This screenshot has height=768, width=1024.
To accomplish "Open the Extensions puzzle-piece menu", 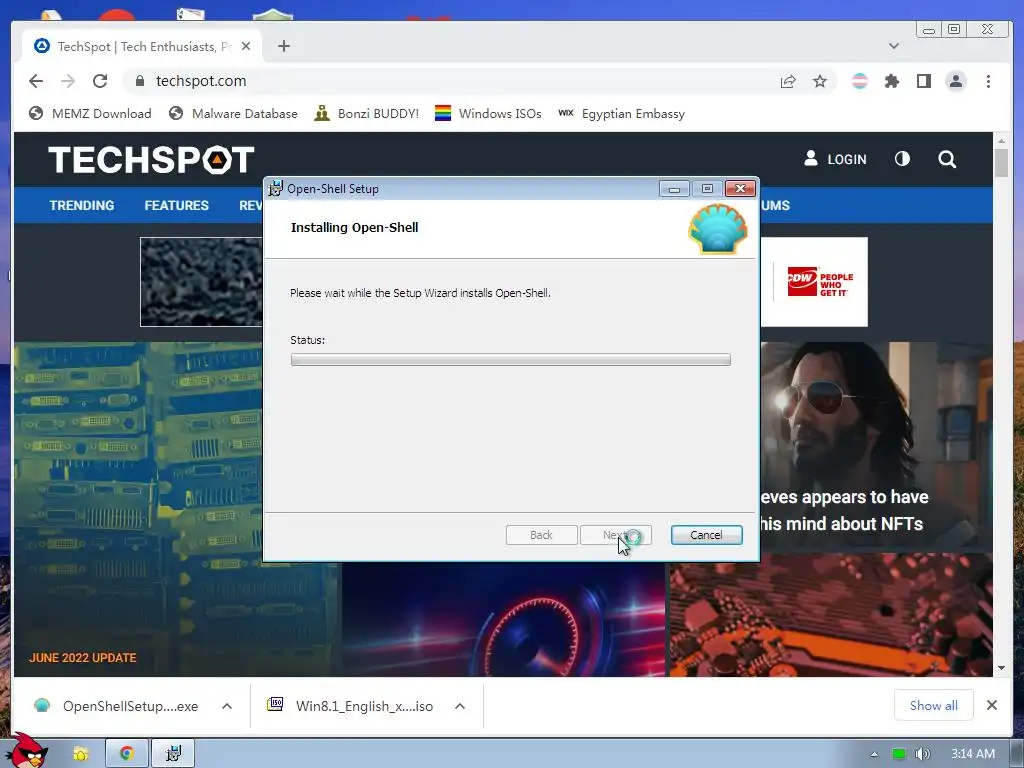I will (x=891, y=81).
